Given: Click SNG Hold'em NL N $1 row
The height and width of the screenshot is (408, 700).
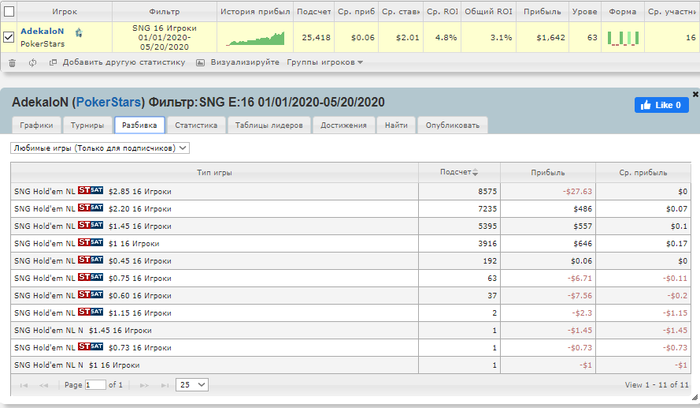Looking at the screenshot, I should [x=350, y=365].
